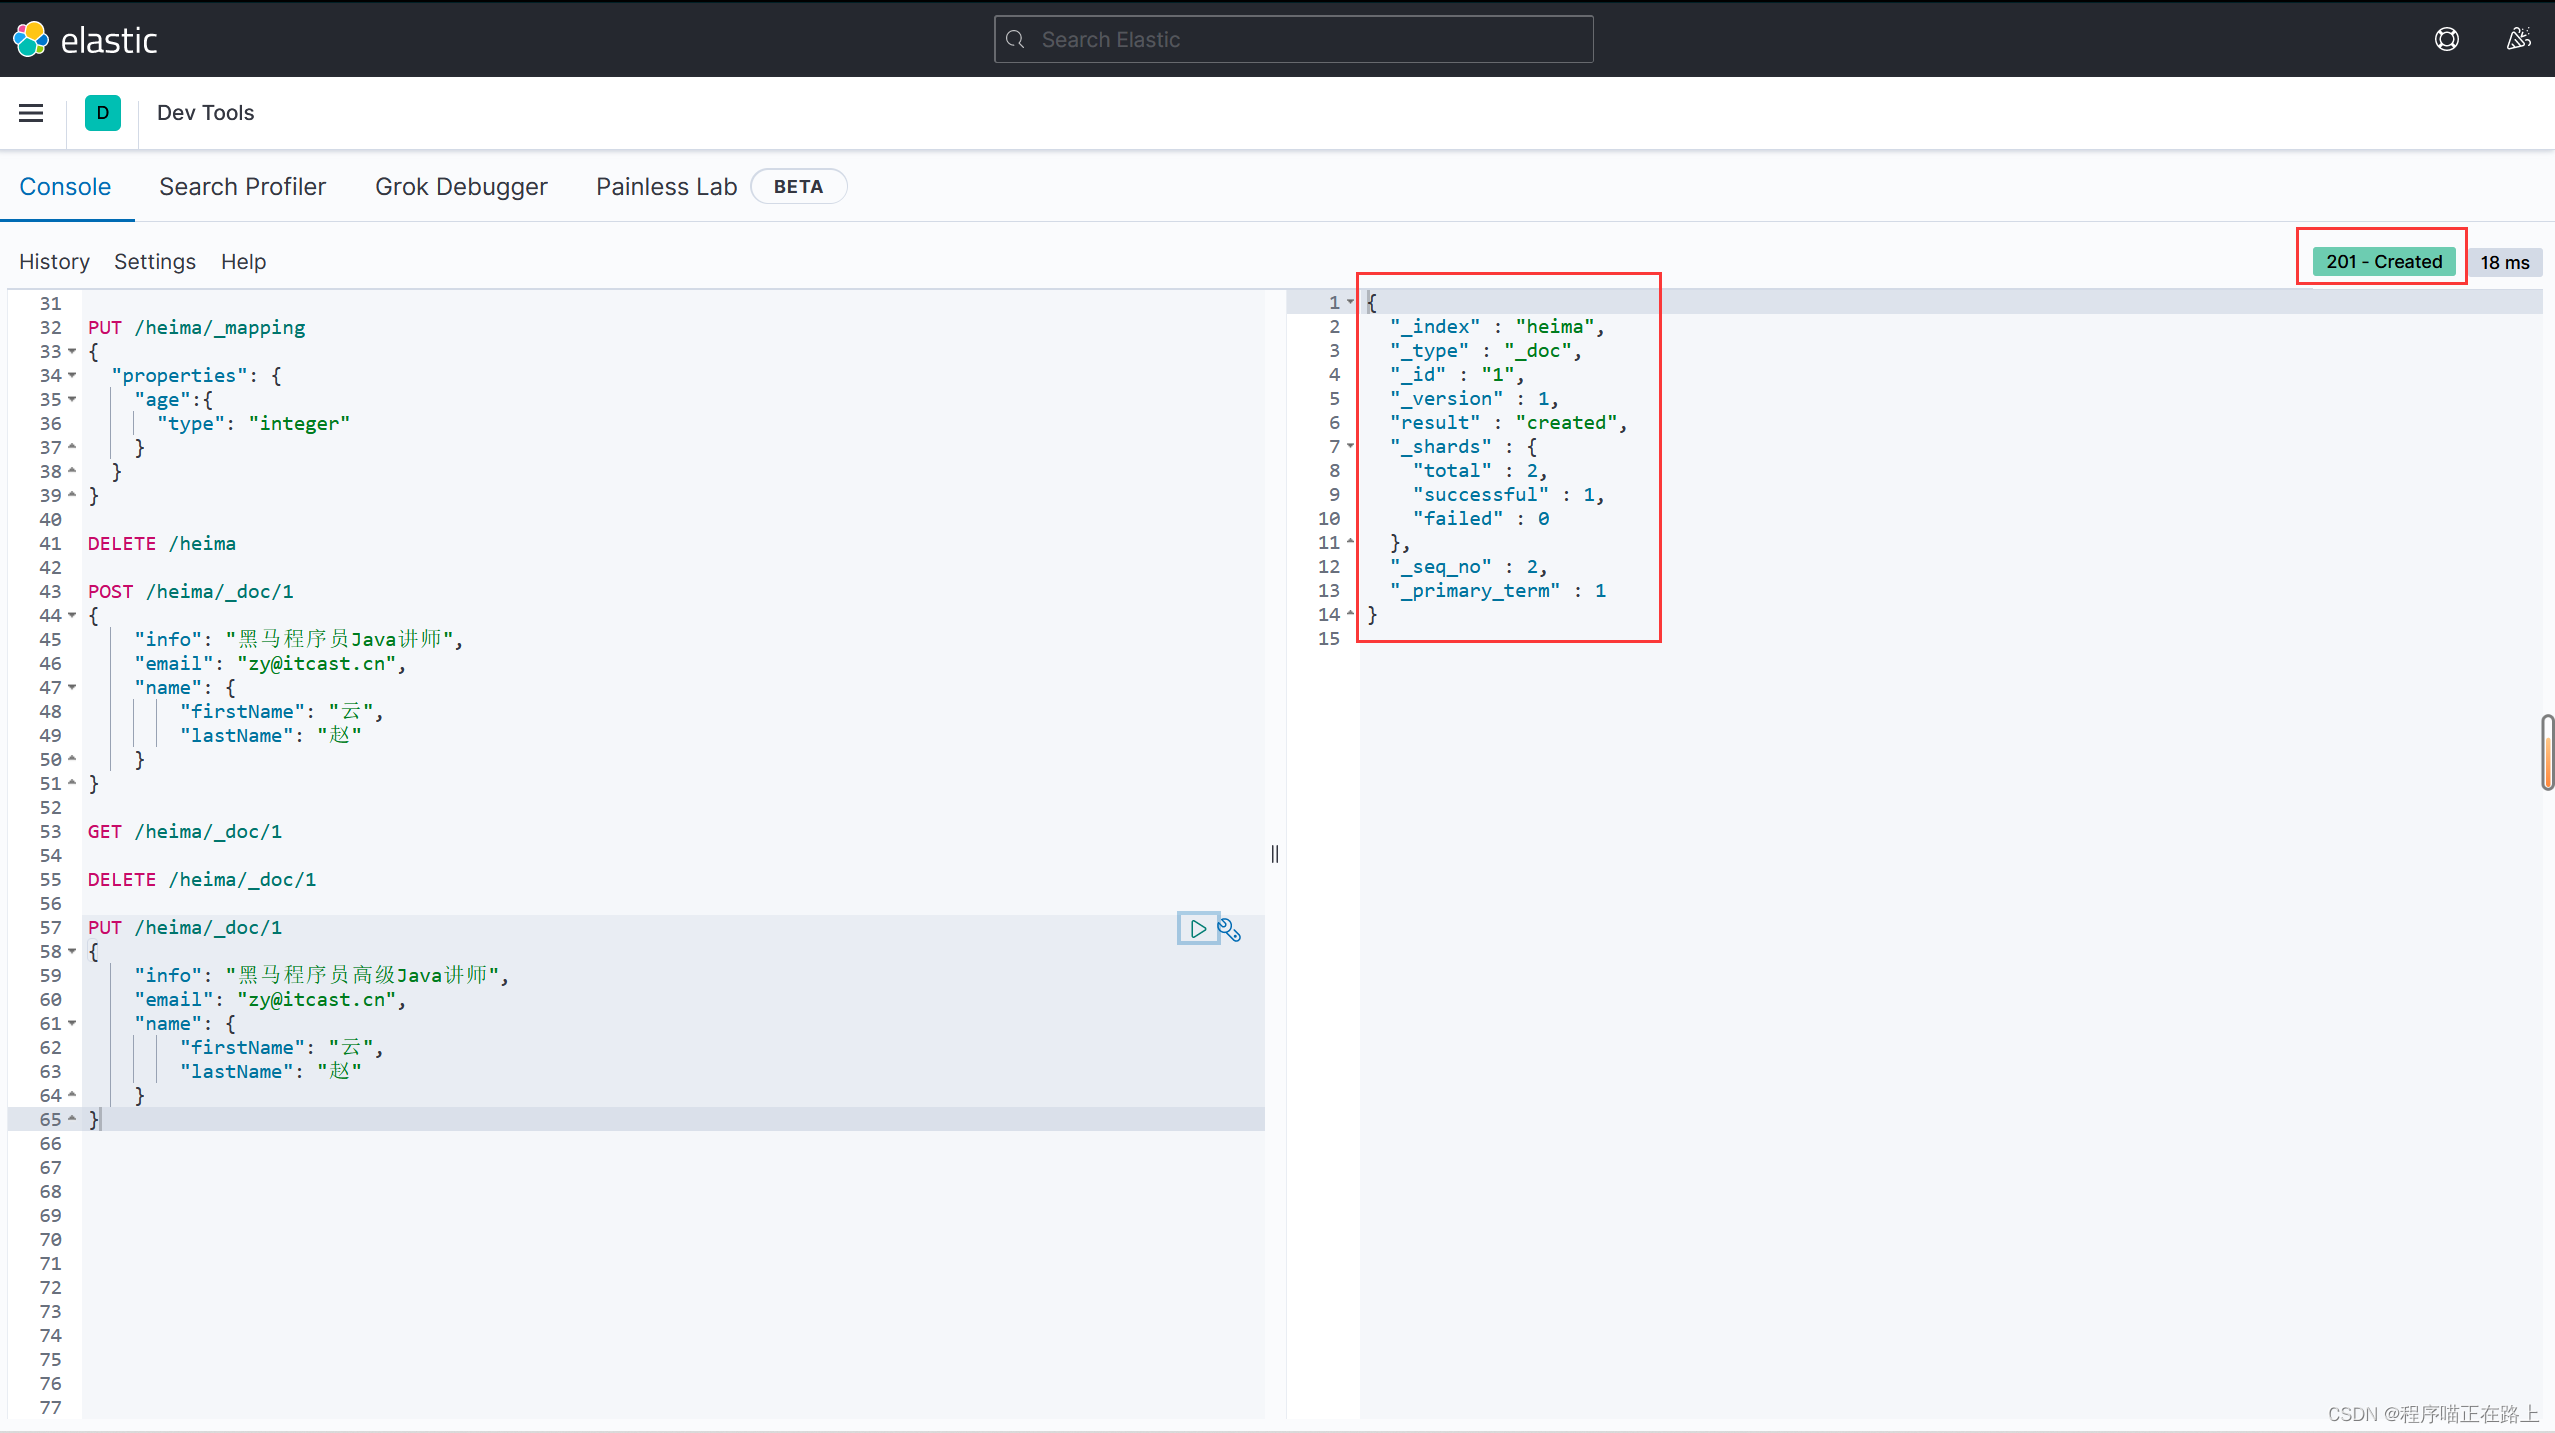Image resolution: width=2555 pixels, height=1433 pixels.
Task: Collapse the response _shards fold arrow on line 7
Action: click(1350, 446)
